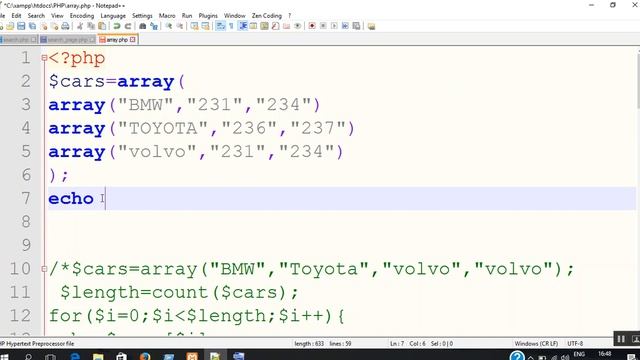Click the taskbar search magnifier
The image size is (640, 360).
(x=28, y=357)
